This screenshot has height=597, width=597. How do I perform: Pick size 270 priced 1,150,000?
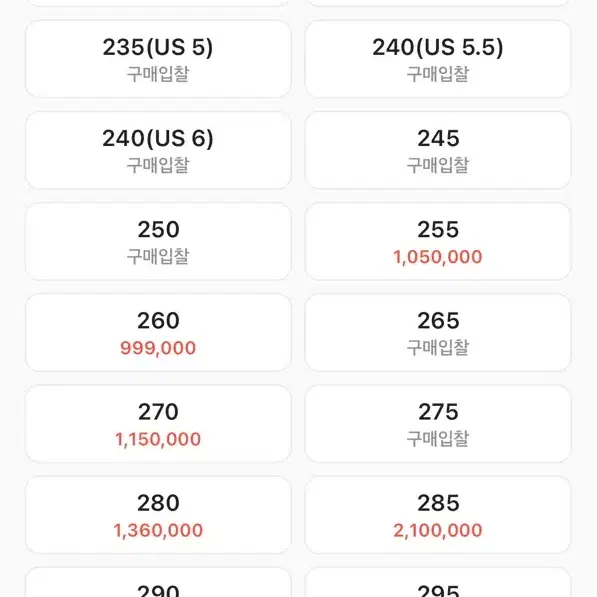158,424
